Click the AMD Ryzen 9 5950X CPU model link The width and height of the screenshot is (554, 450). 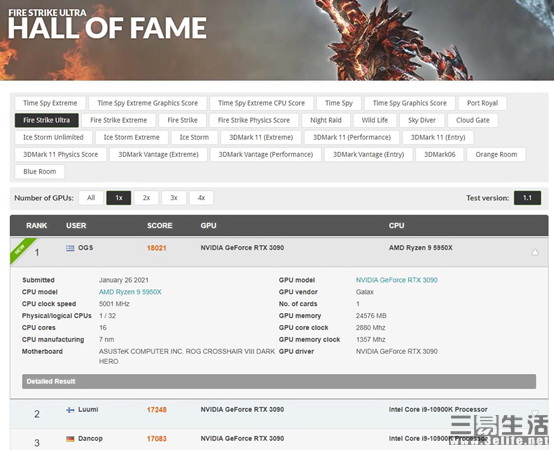coord(130,292)
